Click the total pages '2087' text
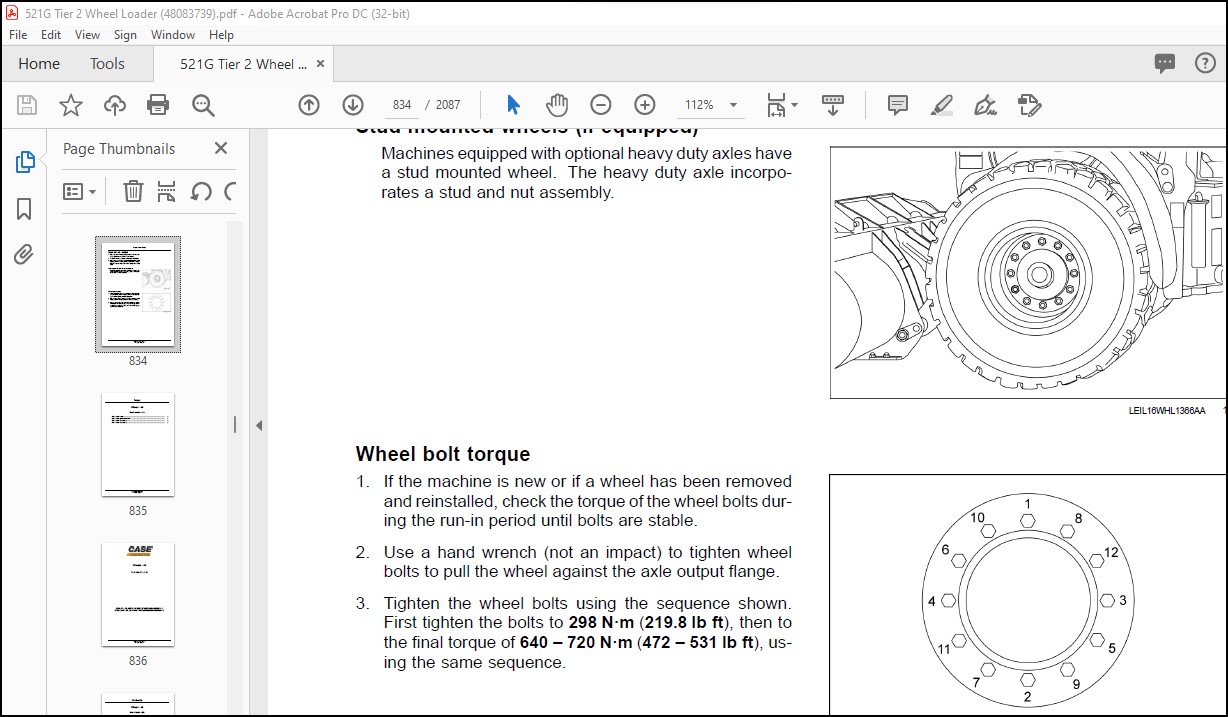This screenshot has height=717, width=1228. 448,105
